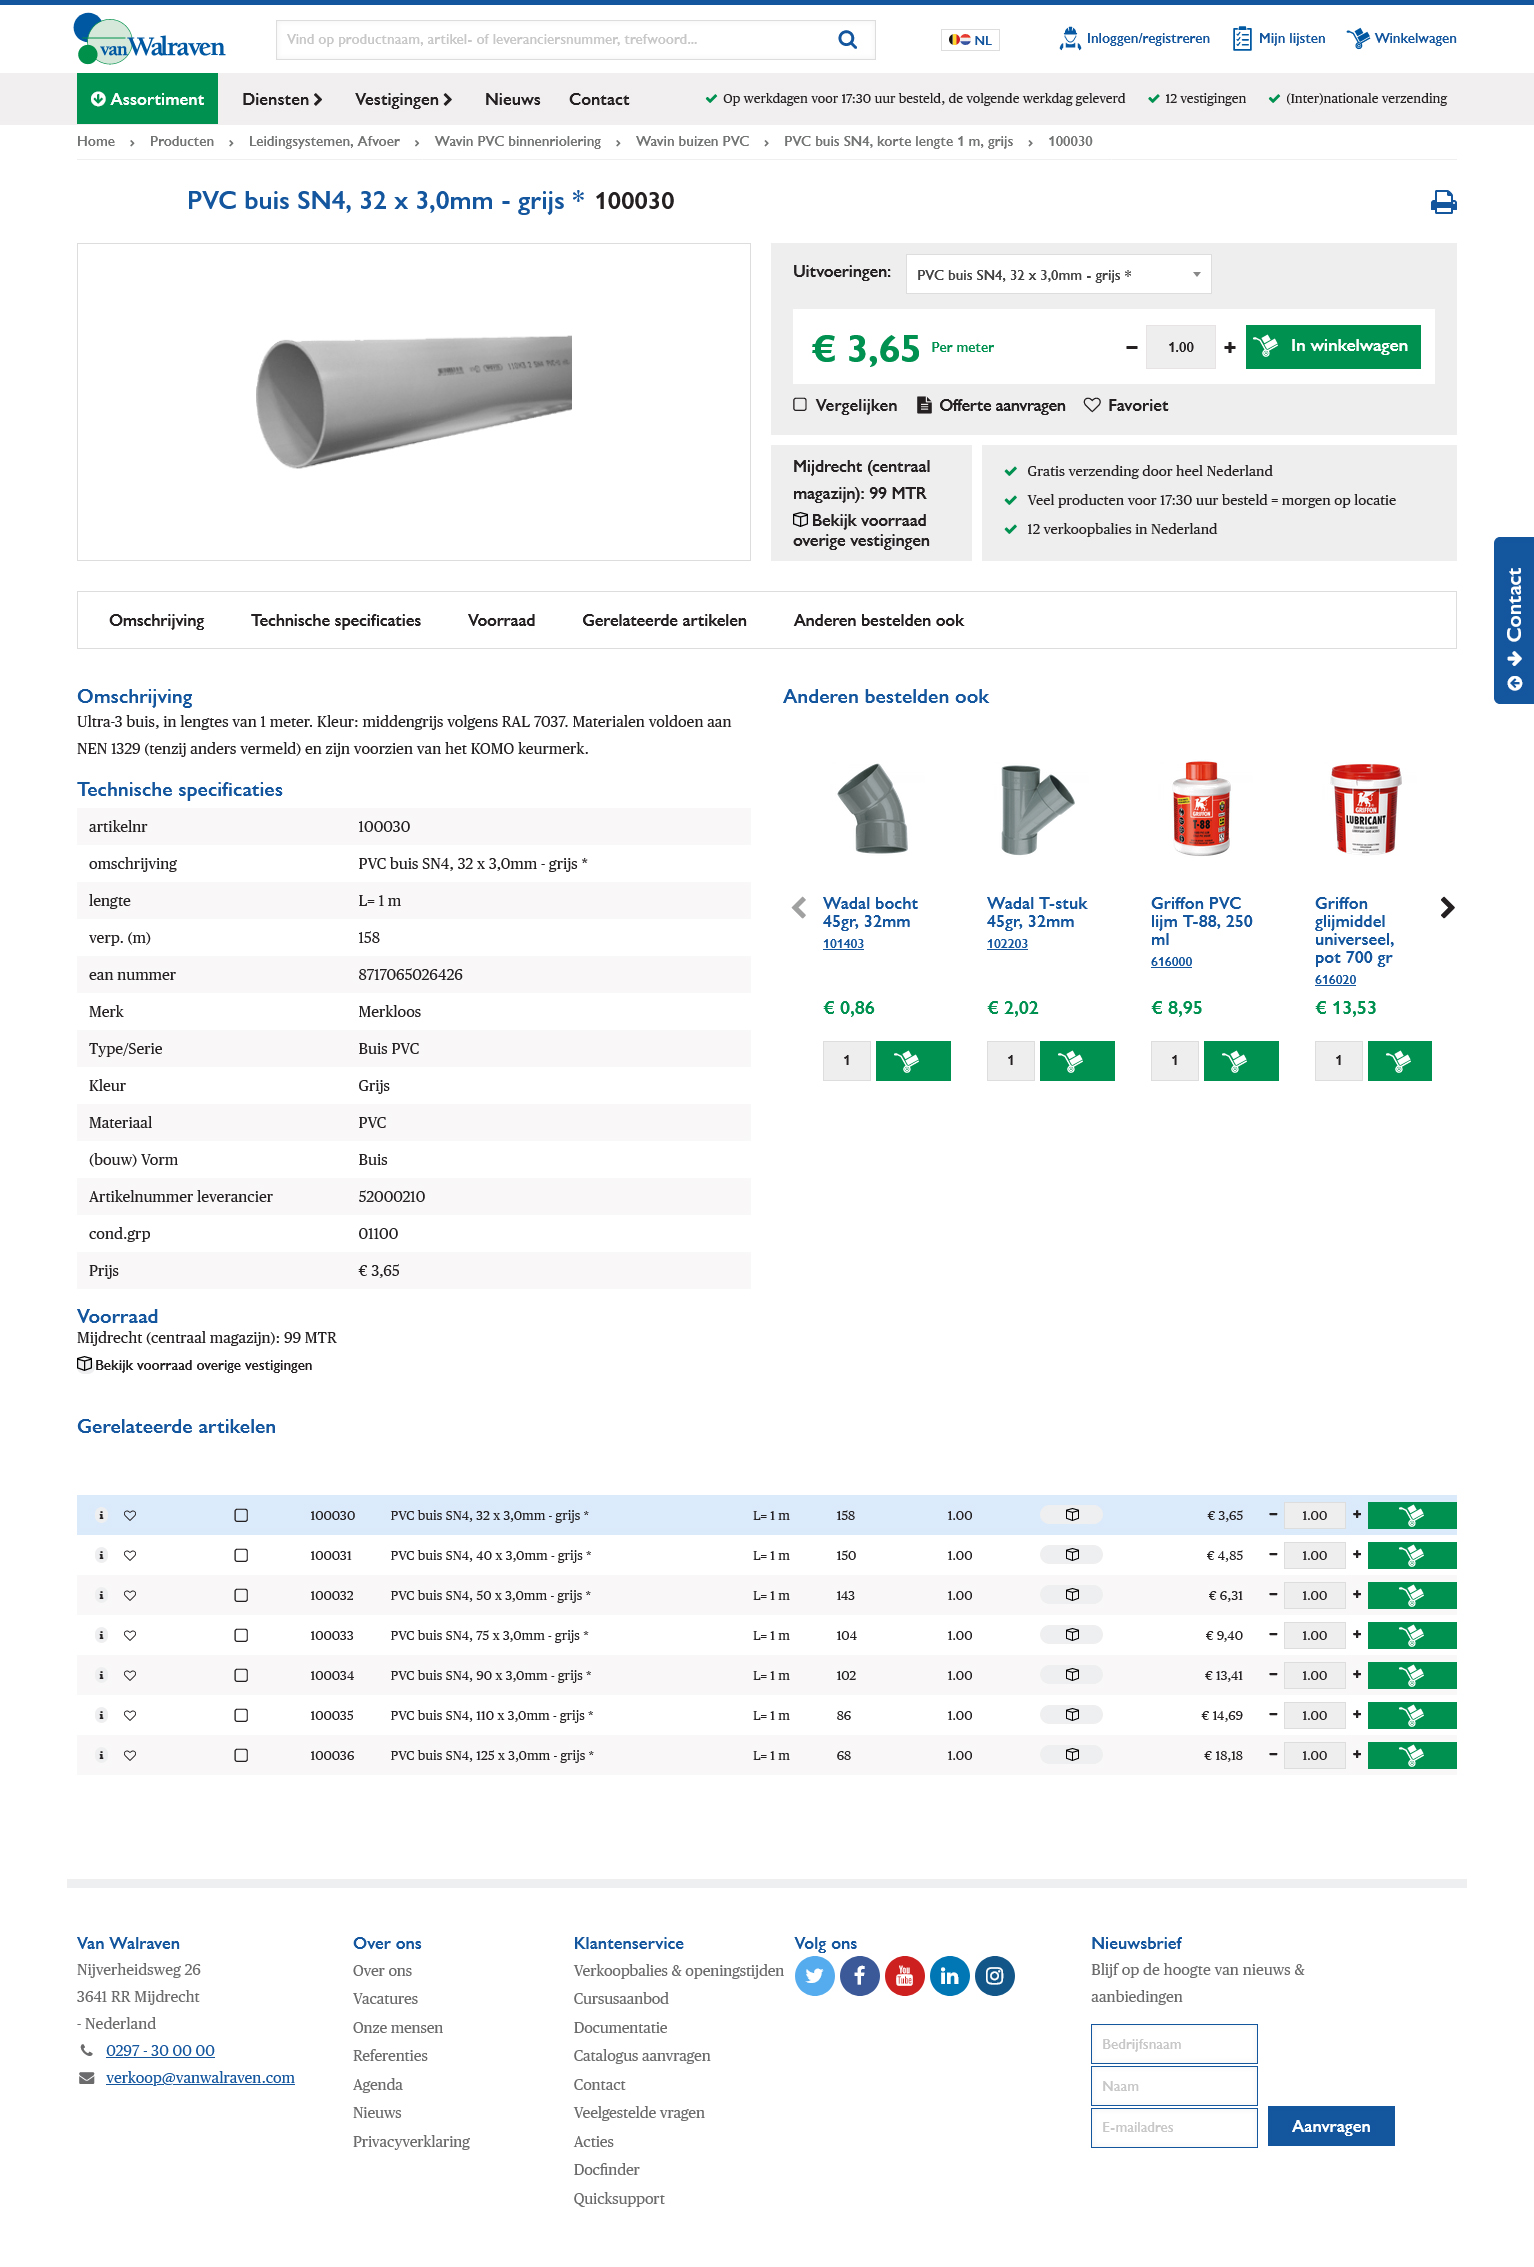Show previous products in carousel
Image resolution: width=1534 pixels, height=2267 pixels.
(799, 908)
